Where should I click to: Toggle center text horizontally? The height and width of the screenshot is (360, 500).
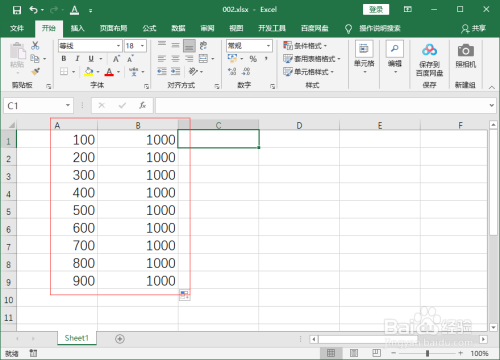click(175, 59)
